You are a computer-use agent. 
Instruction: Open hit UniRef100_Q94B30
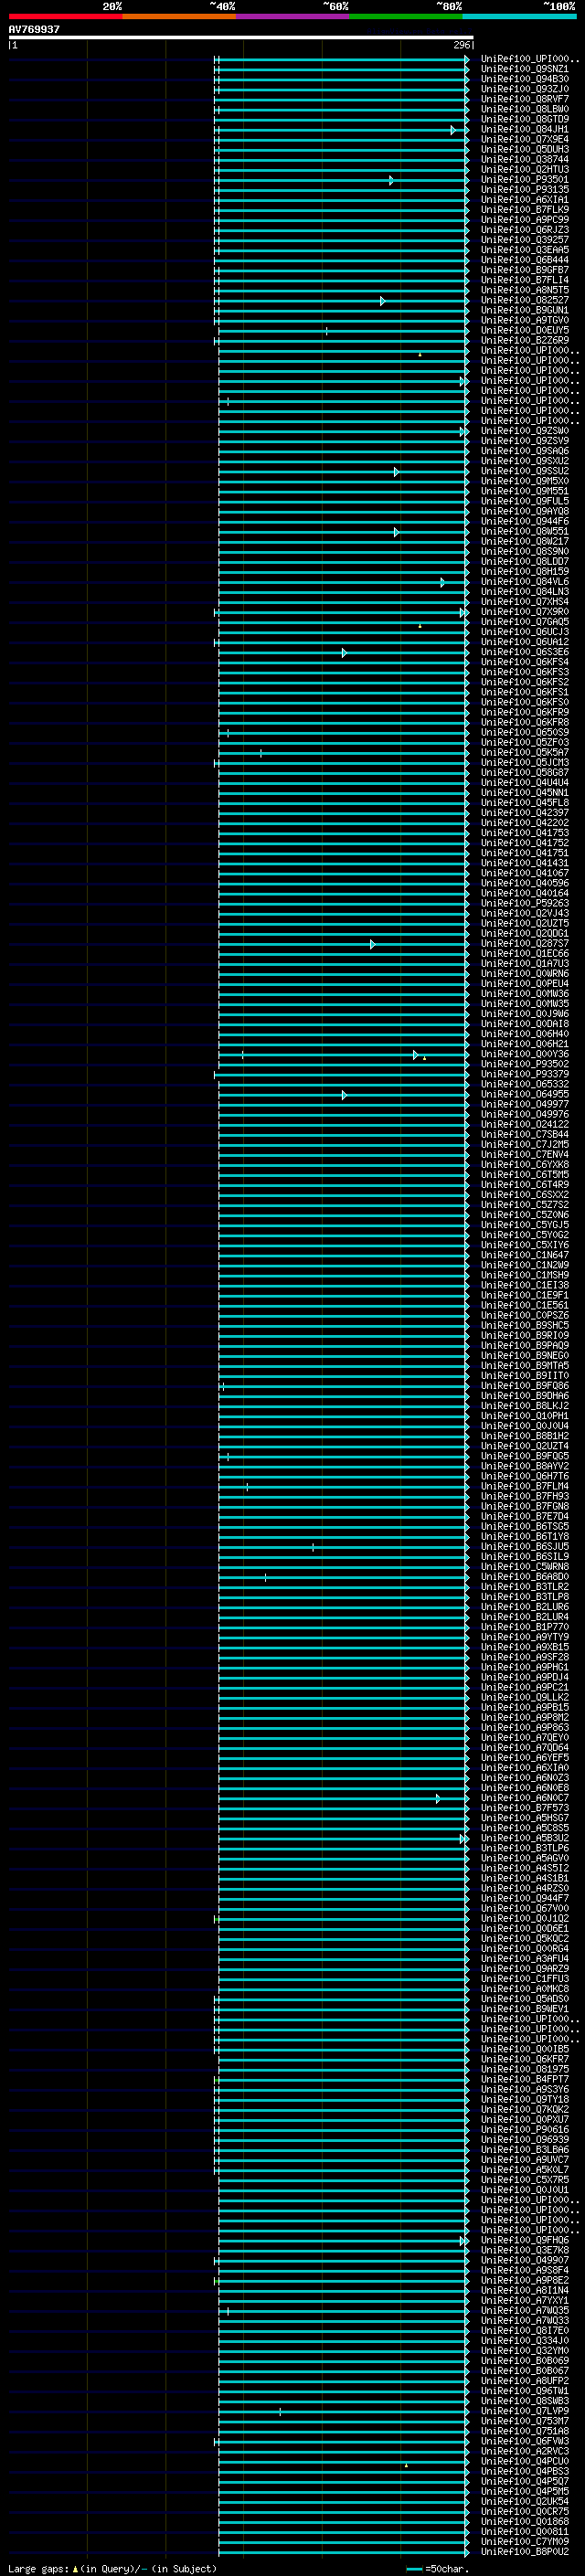(x=525, y=79)
